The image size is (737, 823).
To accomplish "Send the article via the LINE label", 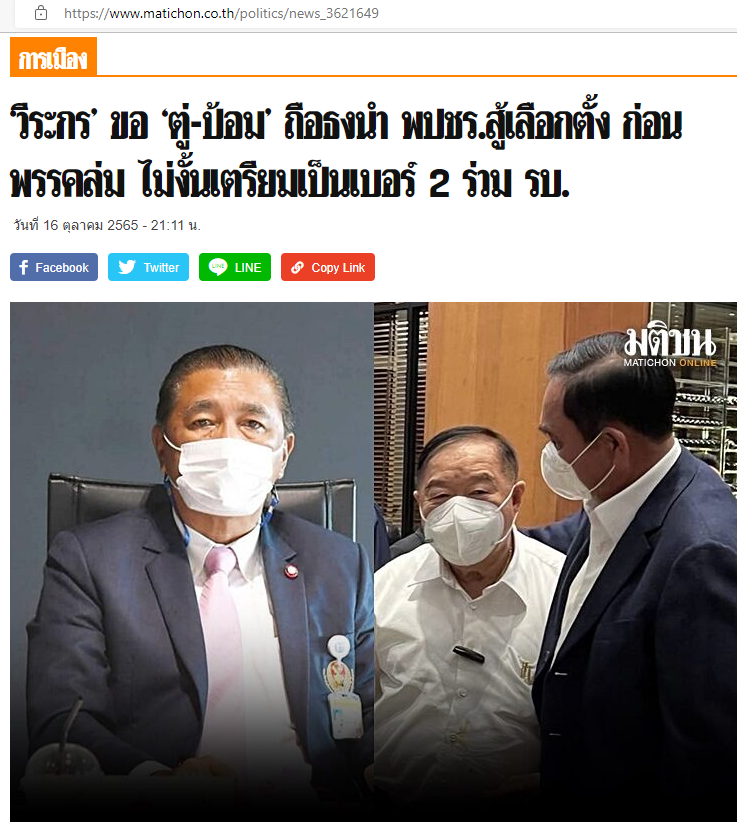I will [x=248, y=268].
